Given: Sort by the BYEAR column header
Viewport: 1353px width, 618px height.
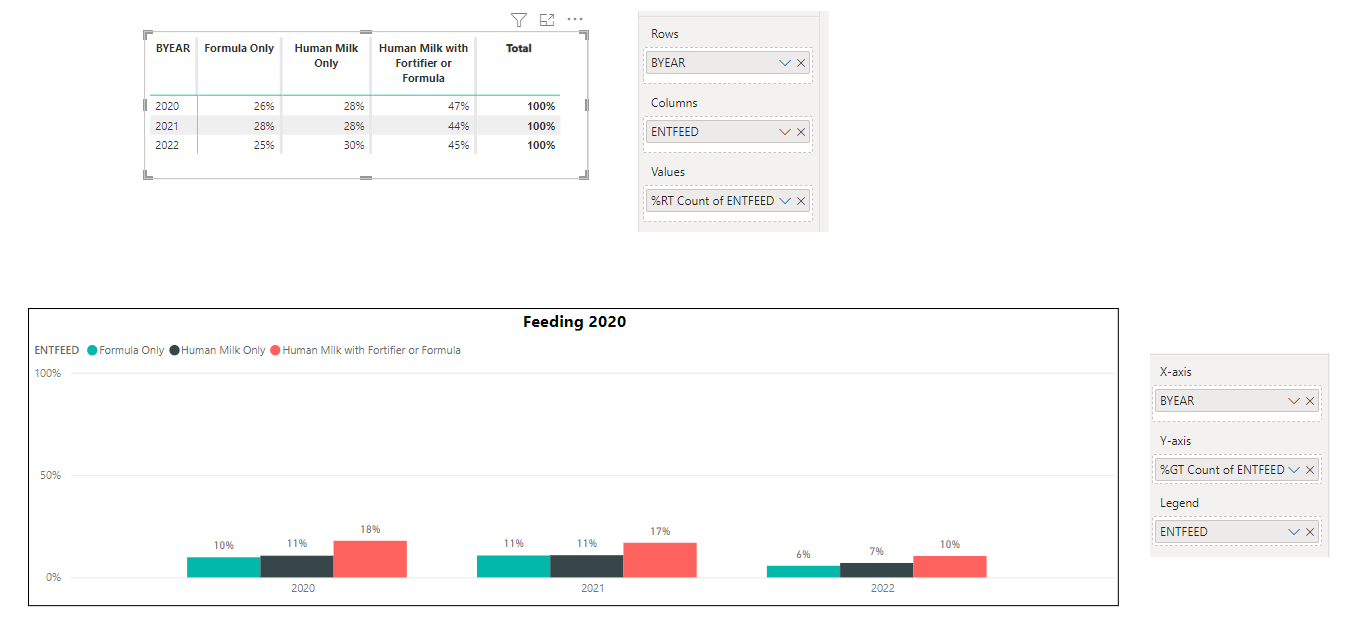Looking at the screenshot, I should (x=172, y=48).
